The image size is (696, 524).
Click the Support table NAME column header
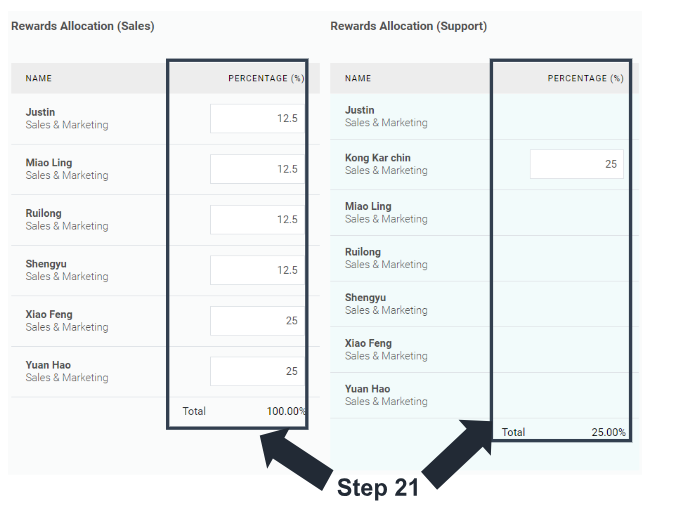[358, 78]
